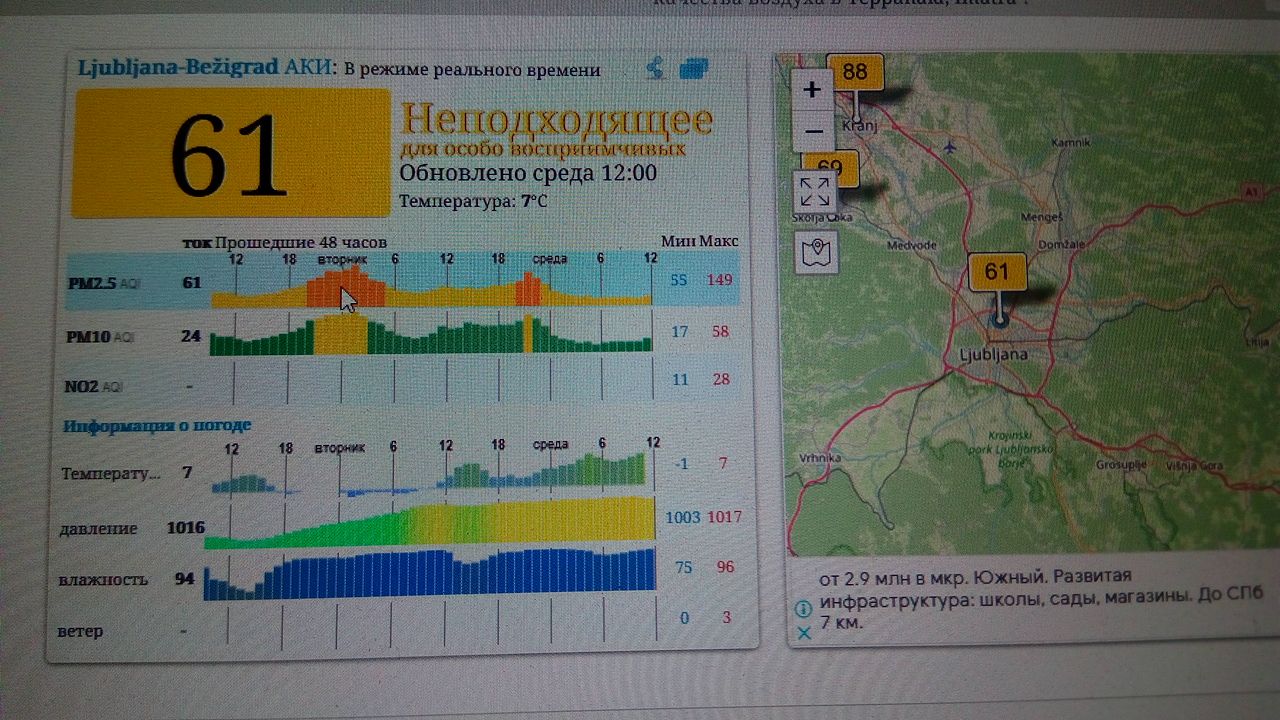Click 'Прошедшие 48 часов' header text
This screenshot has height=720, width=1280.
click(x=300, y=242)
